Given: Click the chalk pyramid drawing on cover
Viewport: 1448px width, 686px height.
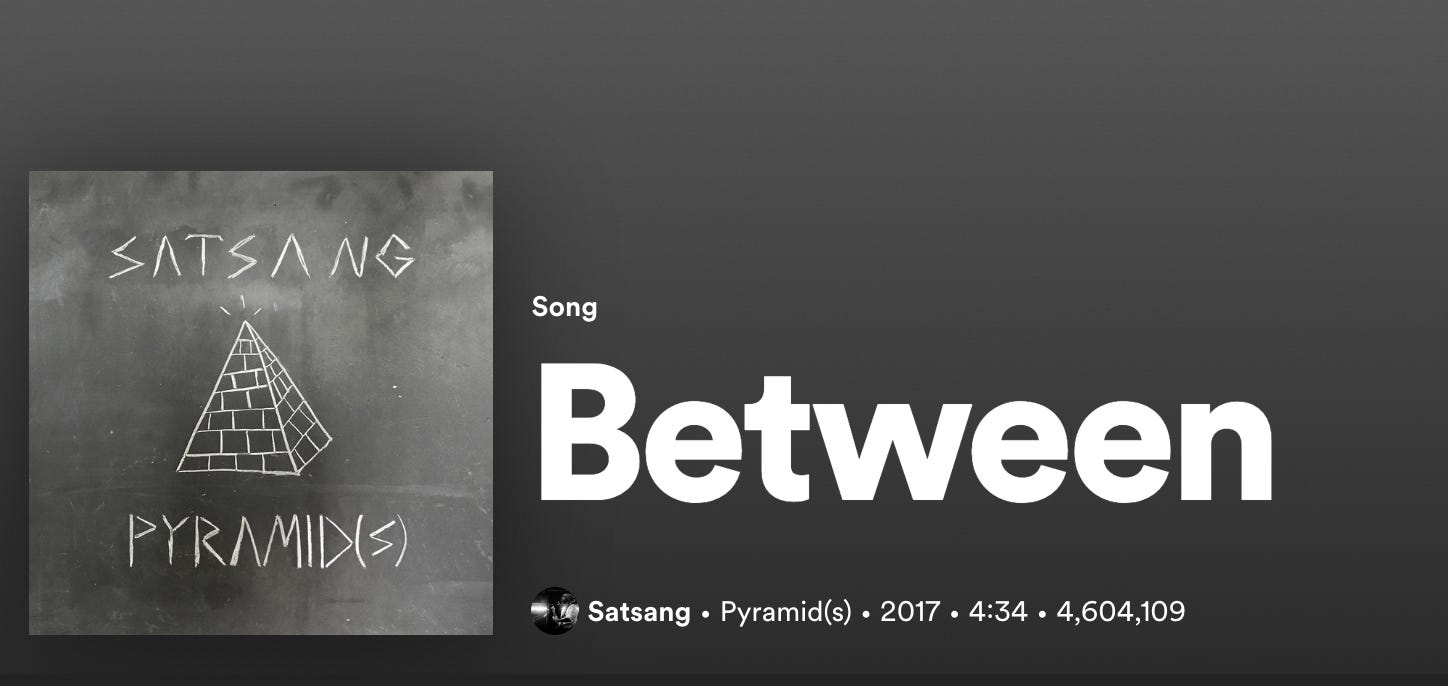Looking at the screenshot, I should 254,397.
